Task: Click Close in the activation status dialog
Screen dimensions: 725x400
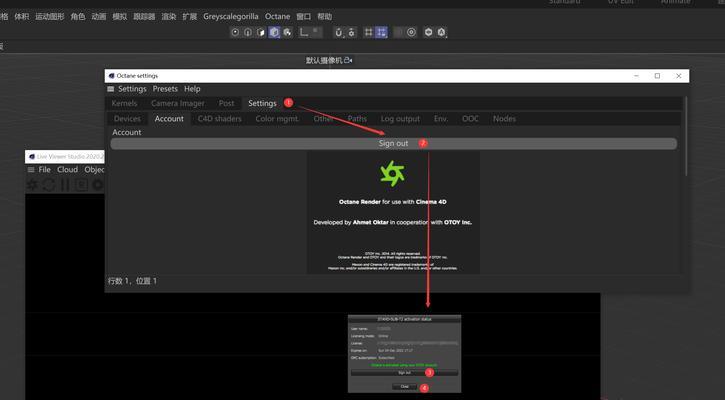Action: [x=405, y=387]
